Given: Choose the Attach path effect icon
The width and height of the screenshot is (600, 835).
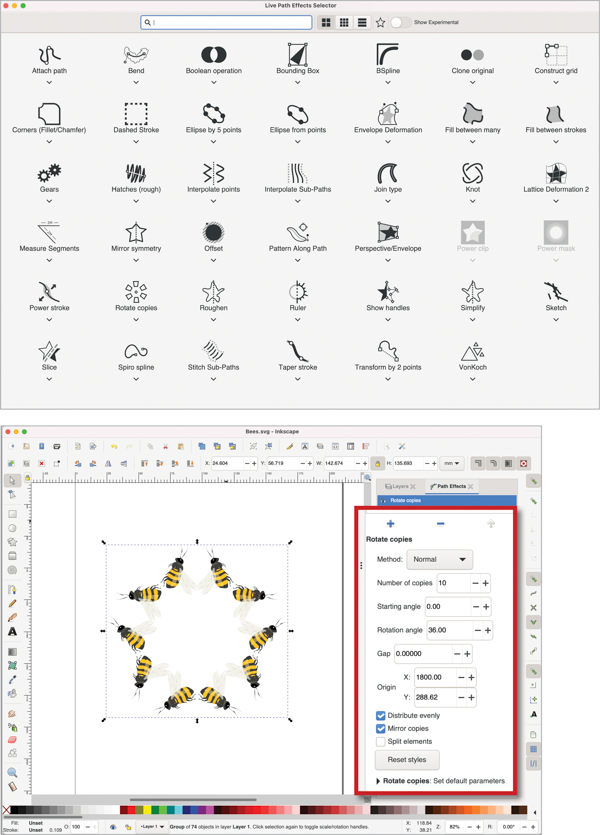Looking at the screenshot, I should pyautogui.click(x=49, y=54).
